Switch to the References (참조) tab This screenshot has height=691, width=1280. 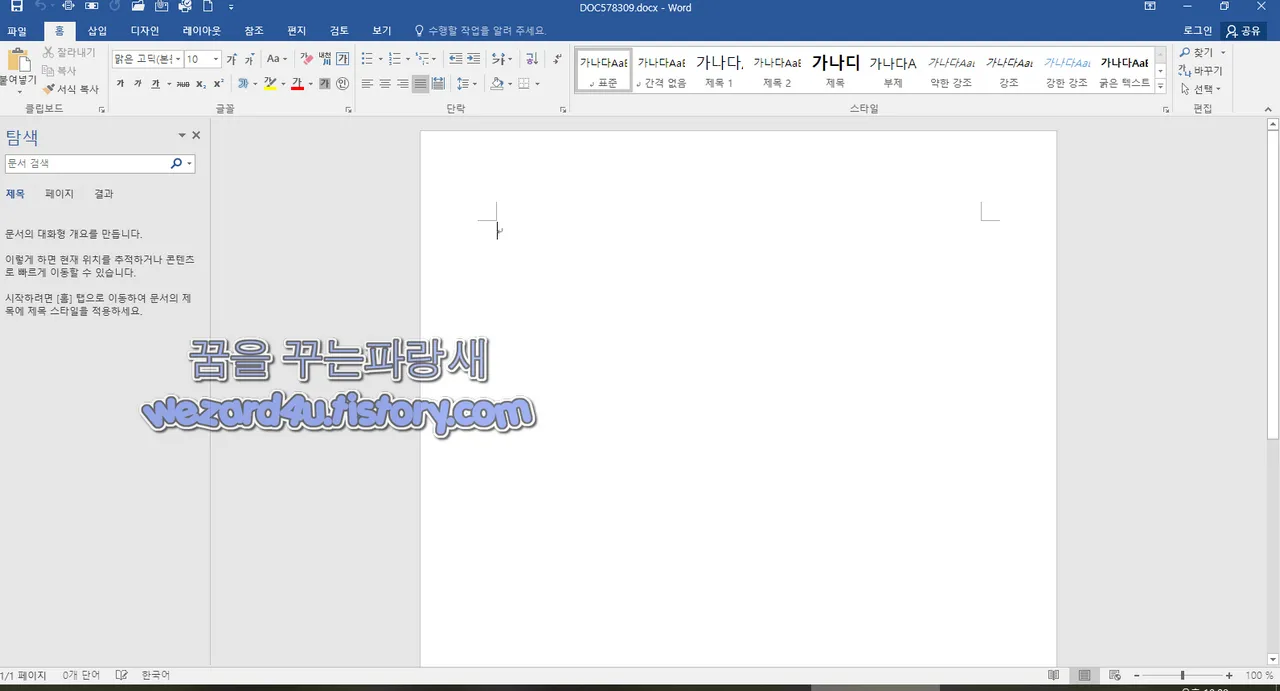pos(254,31)
